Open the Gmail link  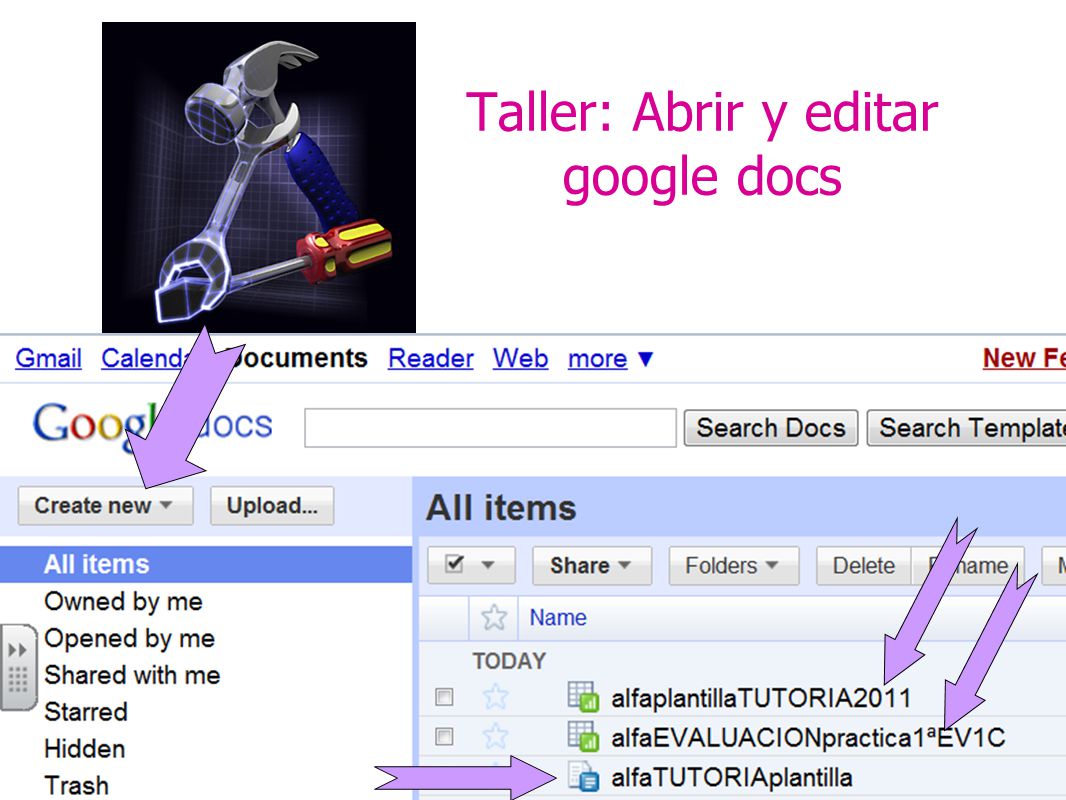48,358
